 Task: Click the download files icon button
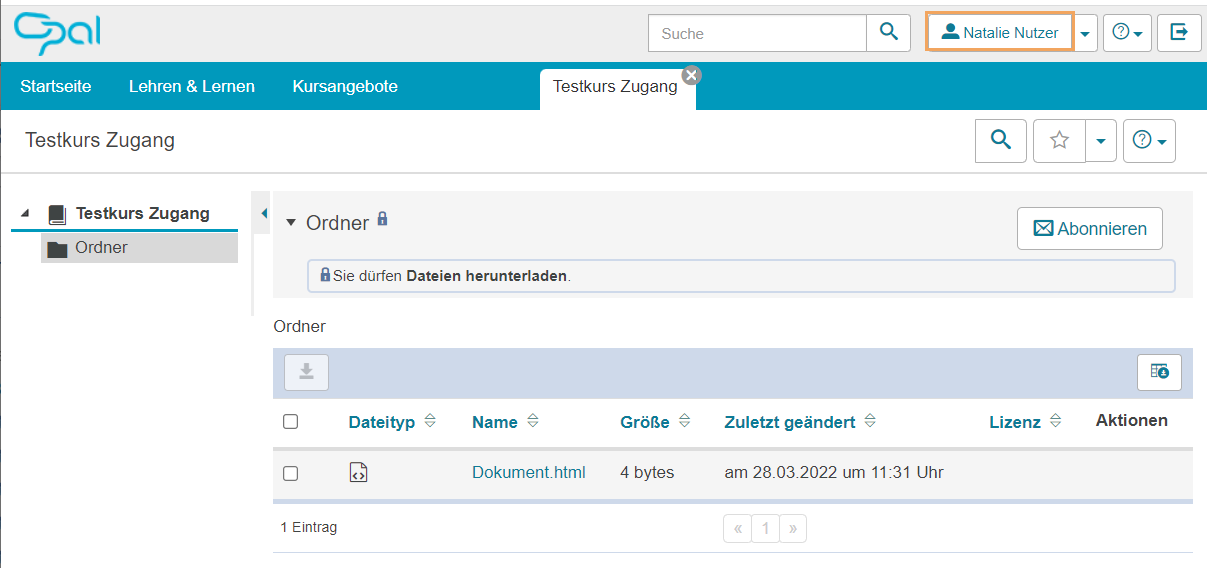306,372
